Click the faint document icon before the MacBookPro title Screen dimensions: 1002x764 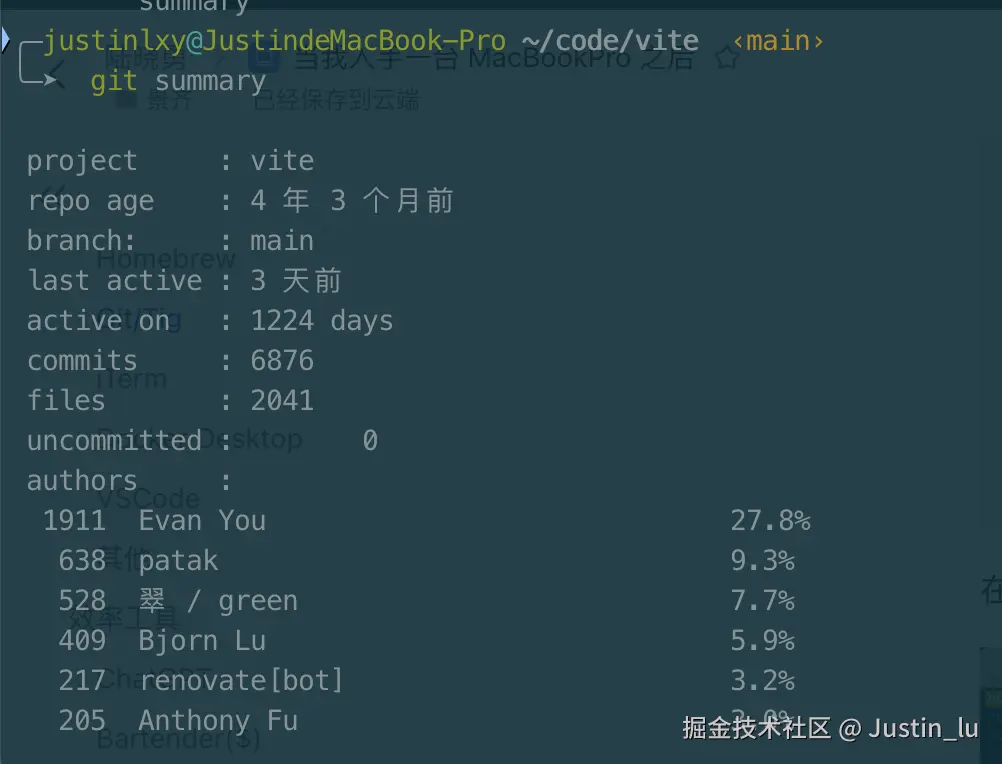(x=265, y=60)
